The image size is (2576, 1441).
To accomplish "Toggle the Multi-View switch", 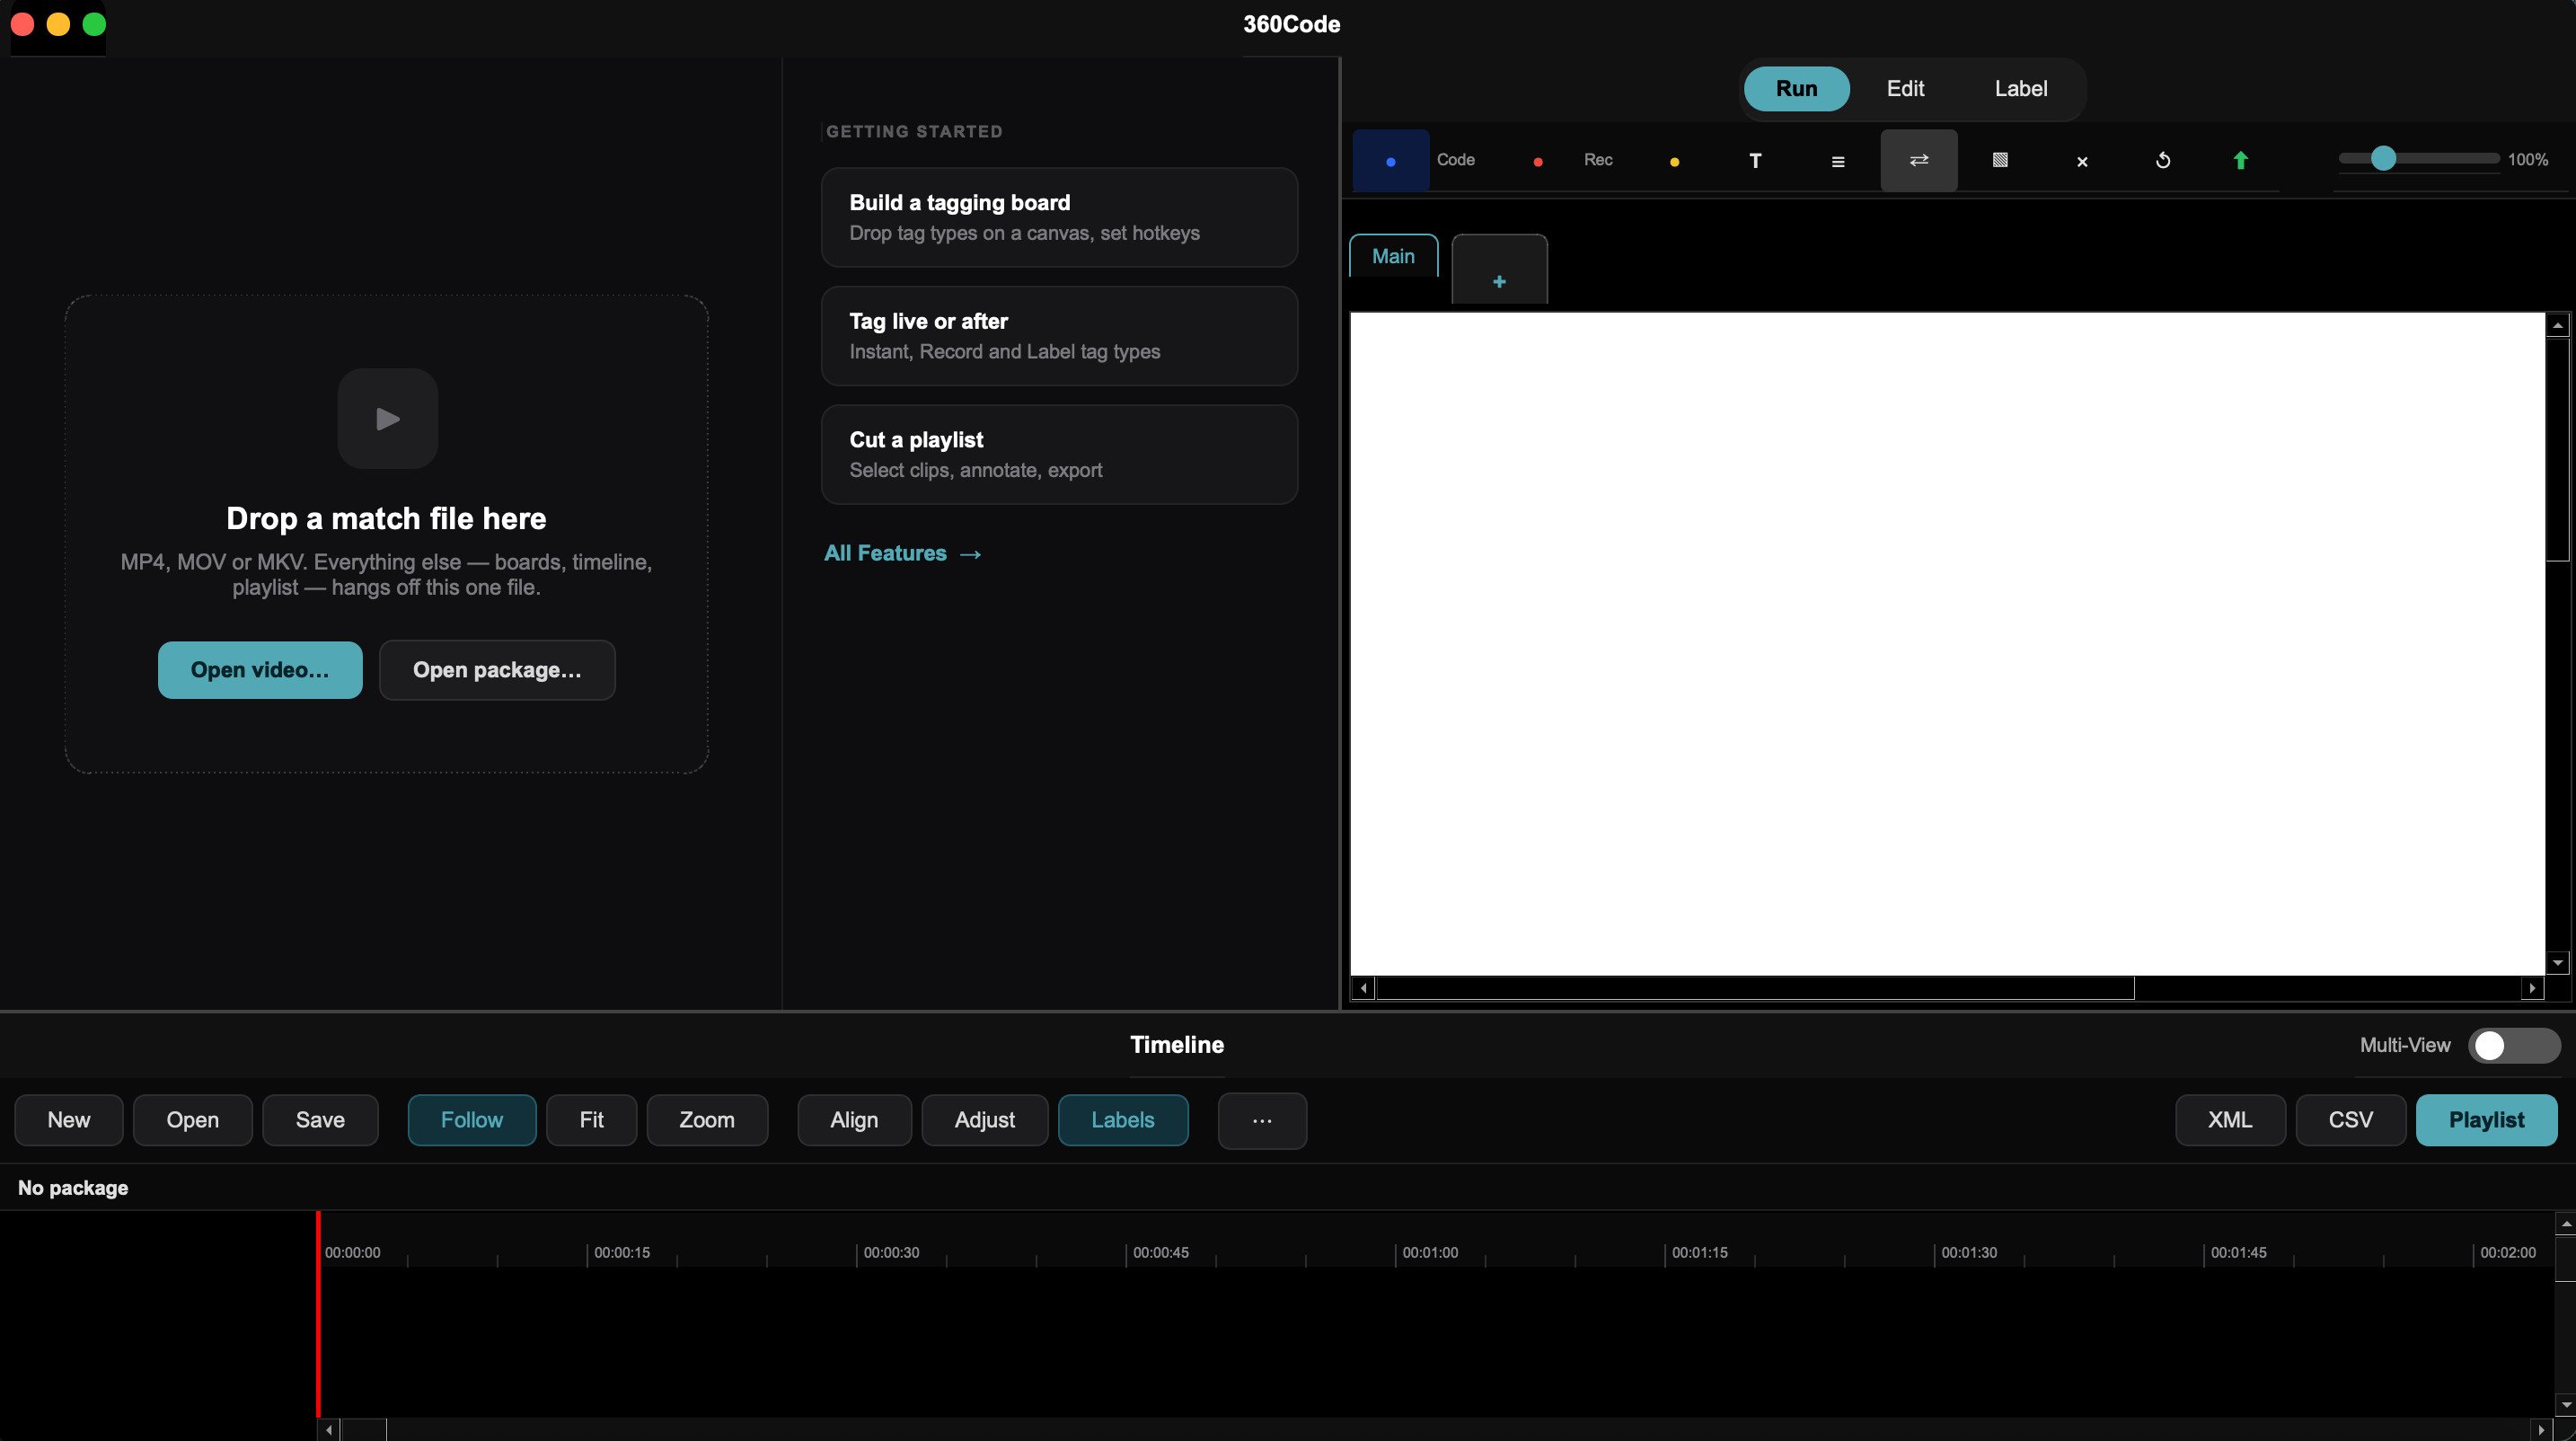I will click(x=2514, y=1045).
